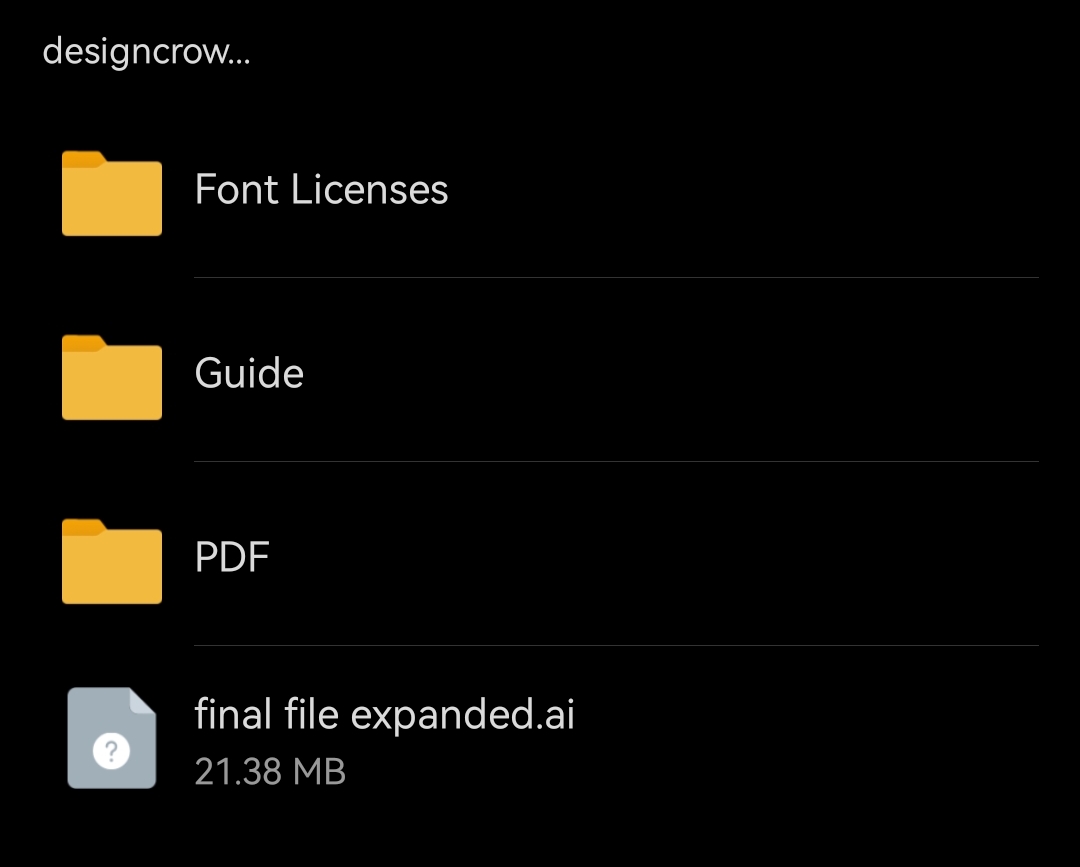
Task: Click the orange tab of PDF folder icon
Action: (x=84, y=526)
